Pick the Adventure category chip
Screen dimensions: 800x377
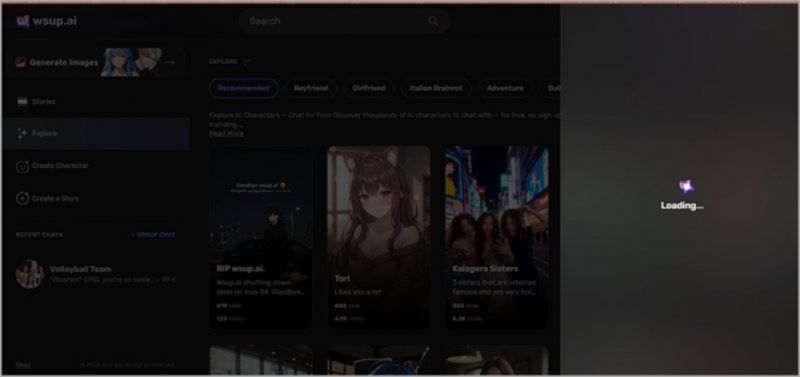pos(505,88)
